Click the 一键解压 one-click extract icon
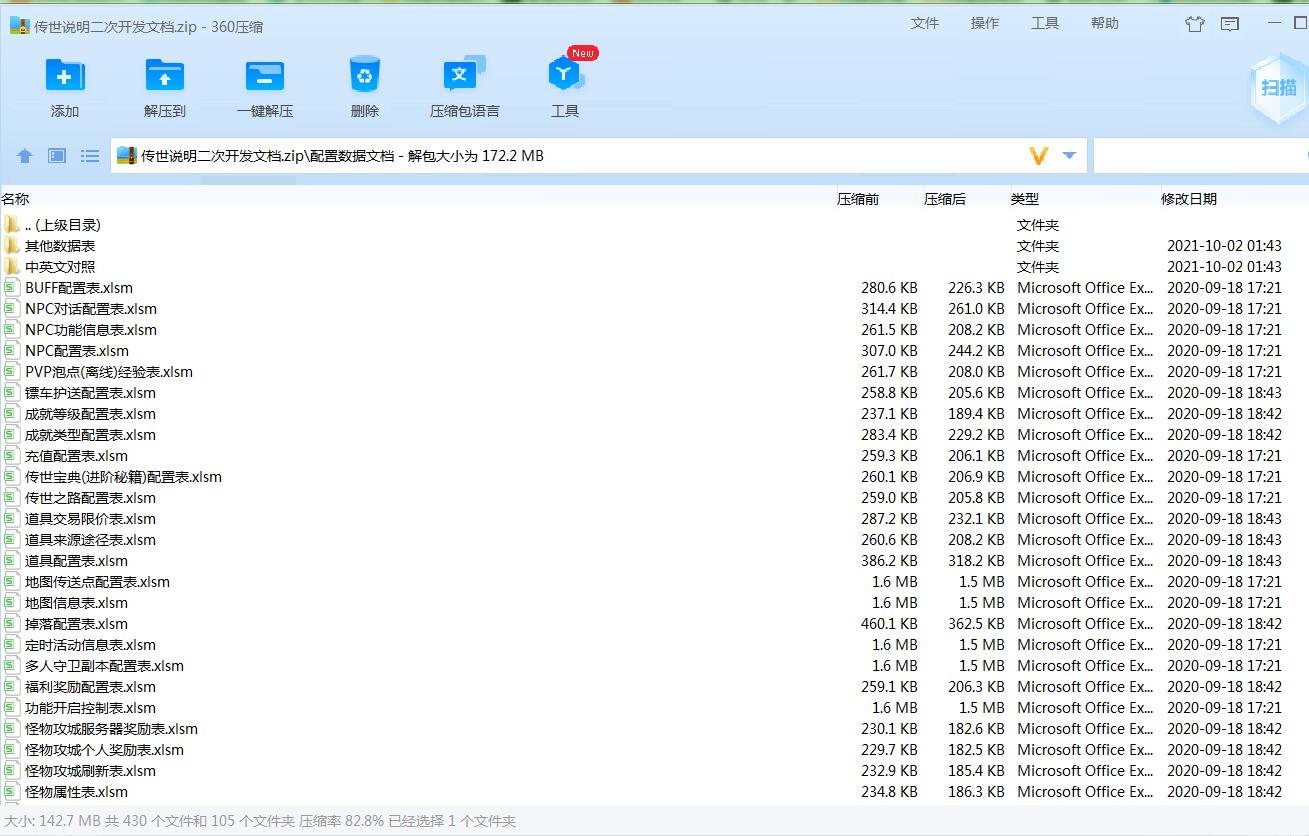Screen dimensions: 1309x836 (265, 77)
